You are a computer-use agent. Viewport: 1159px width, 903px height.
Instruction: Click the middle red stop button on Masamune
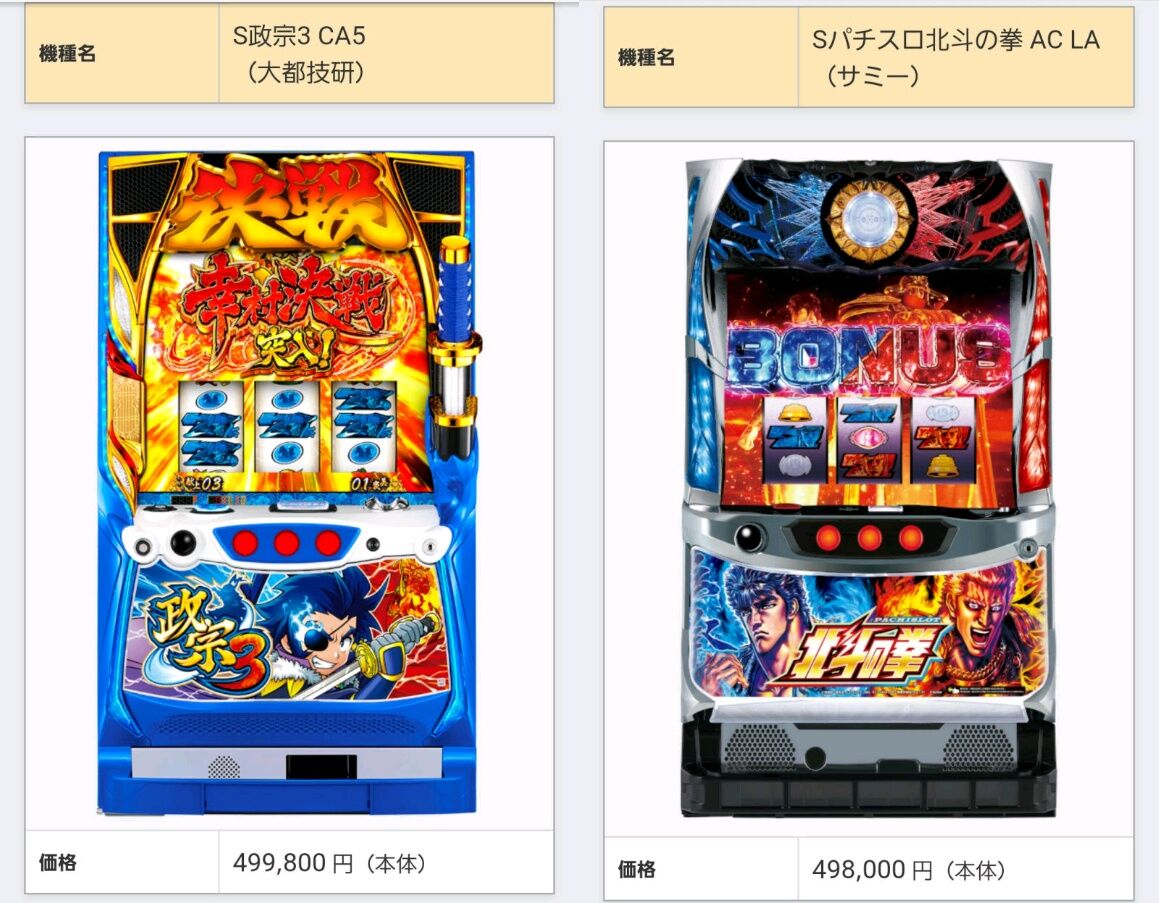(286, 543)
